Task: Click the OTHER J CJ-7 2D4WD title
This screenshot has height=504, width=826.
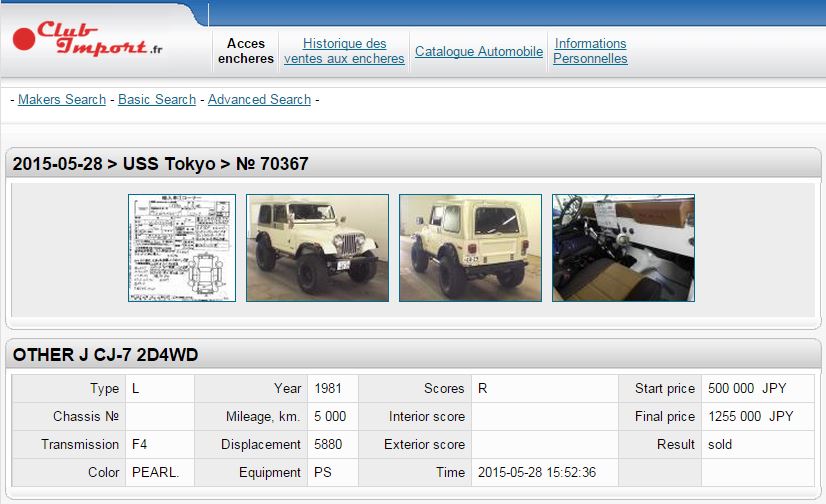Action: click(105, 355)
